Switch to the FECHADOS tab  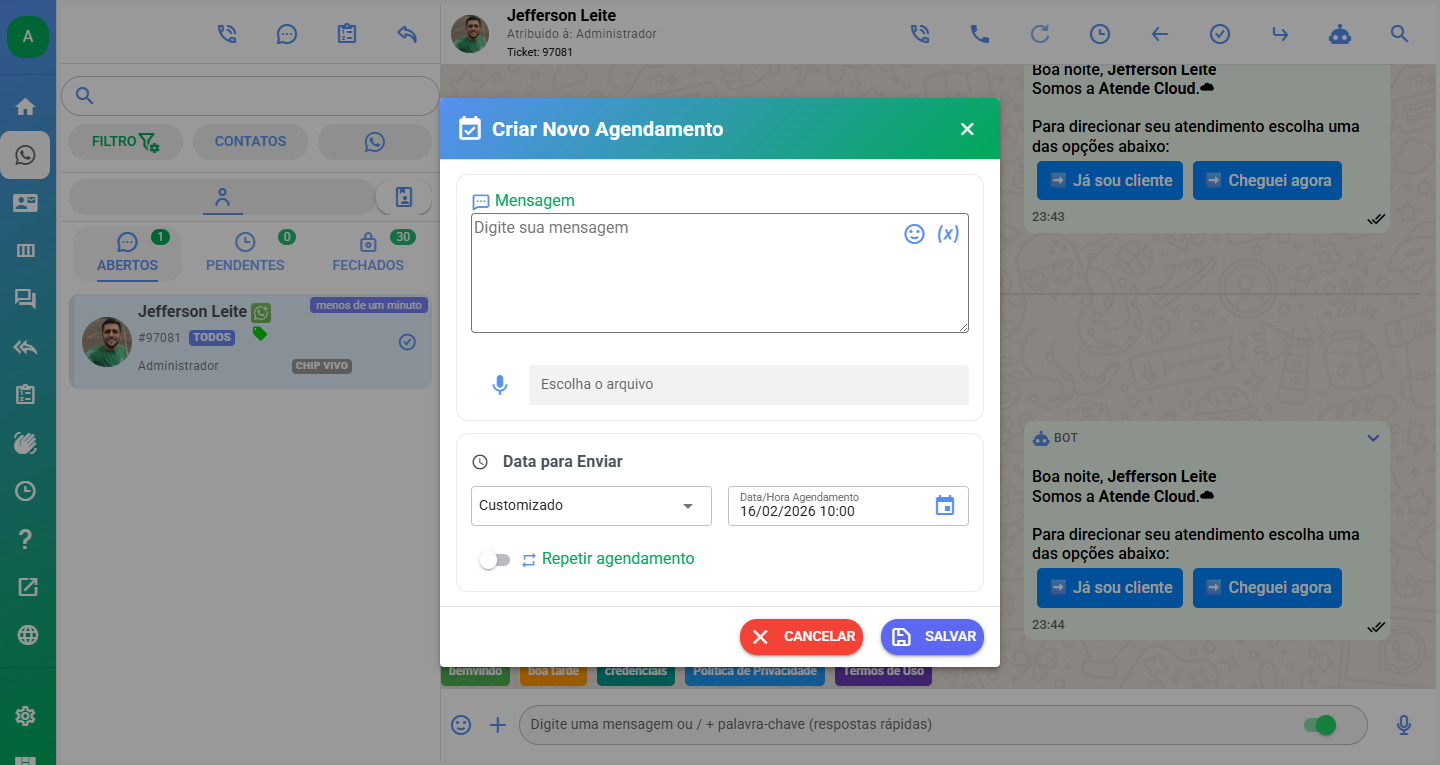pyautogui.click(x=368, y=253)
